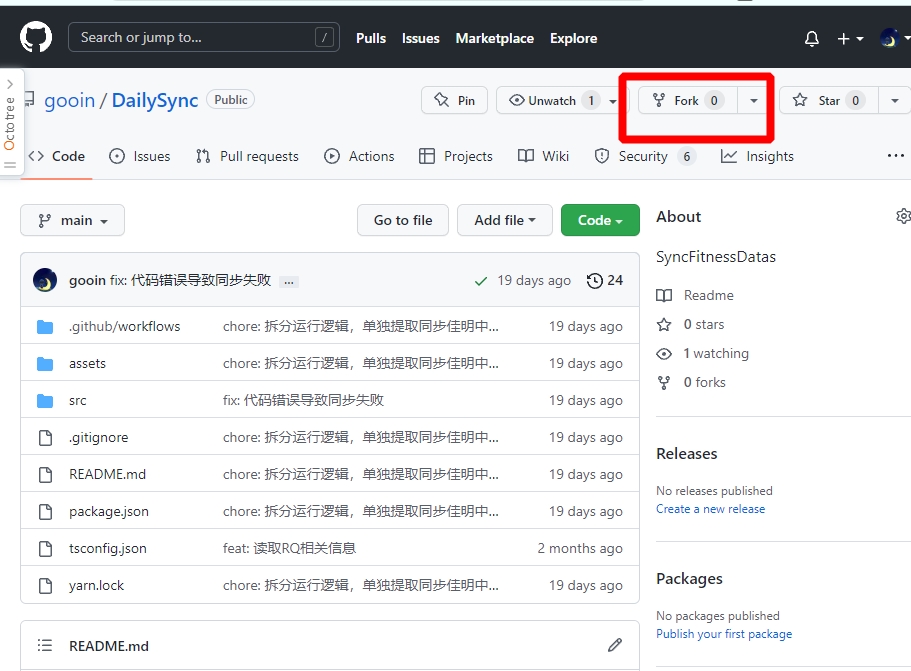The image size is (911, 671).
Task: Click Go to file button
Action: coord(403,220)
